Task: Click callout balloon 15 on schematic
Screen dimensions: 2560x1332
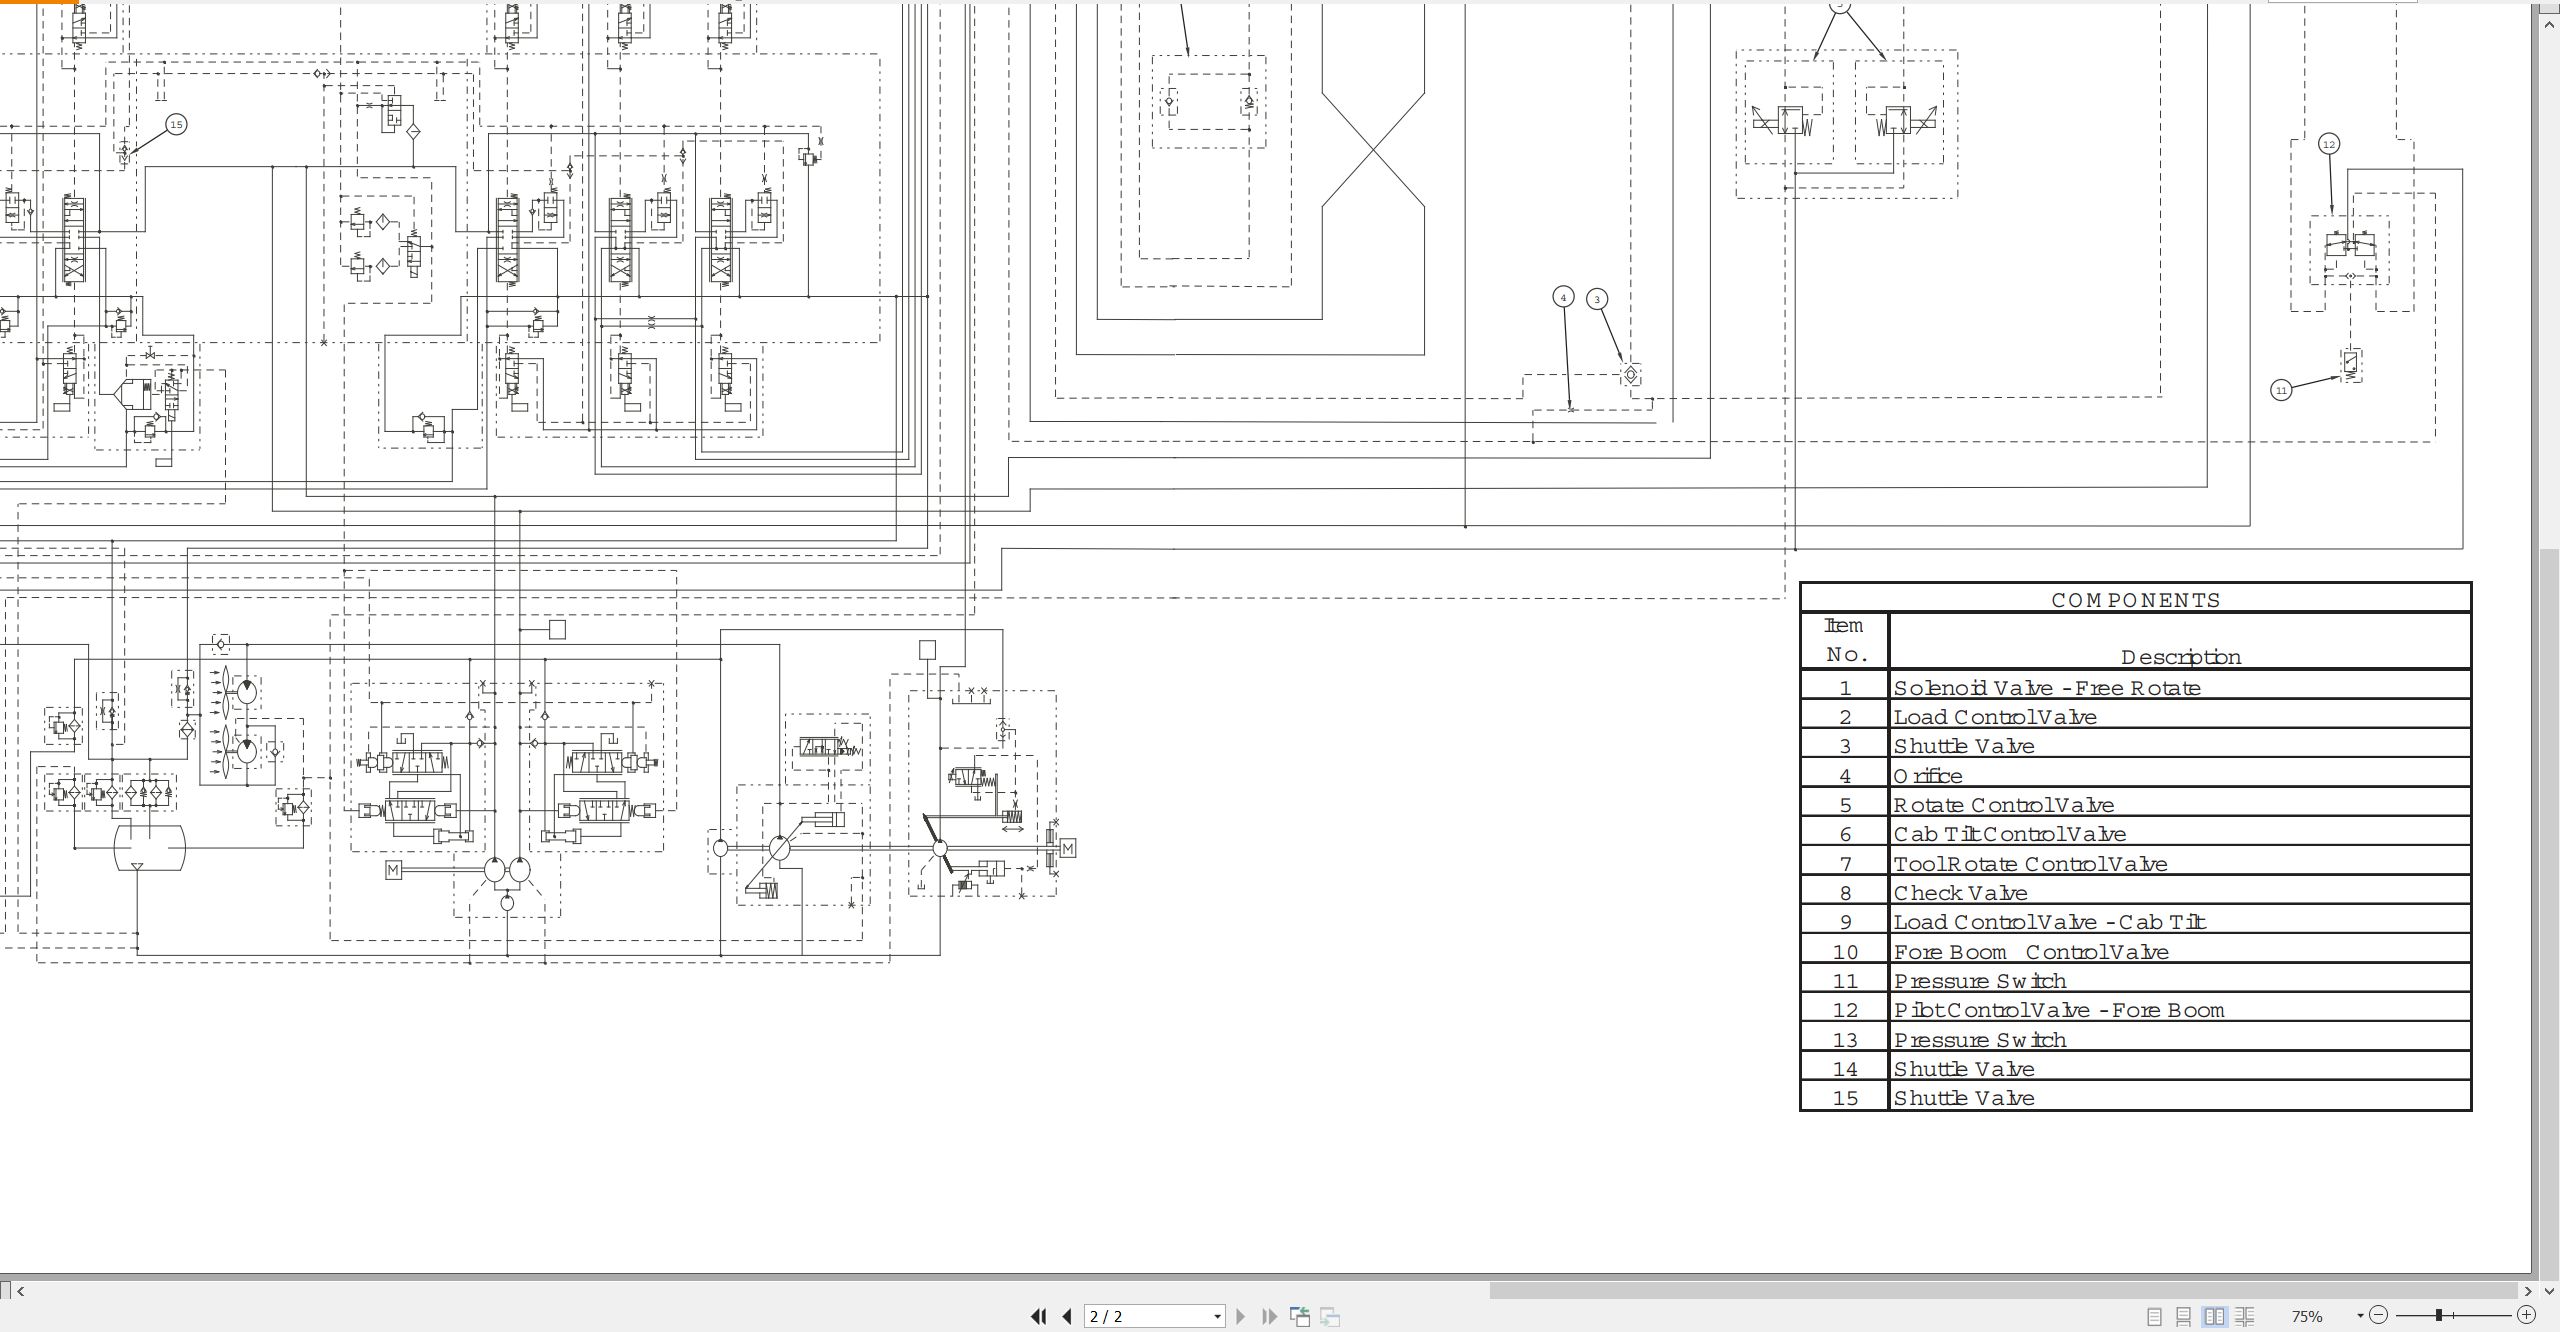Action: tap(176, 124)
